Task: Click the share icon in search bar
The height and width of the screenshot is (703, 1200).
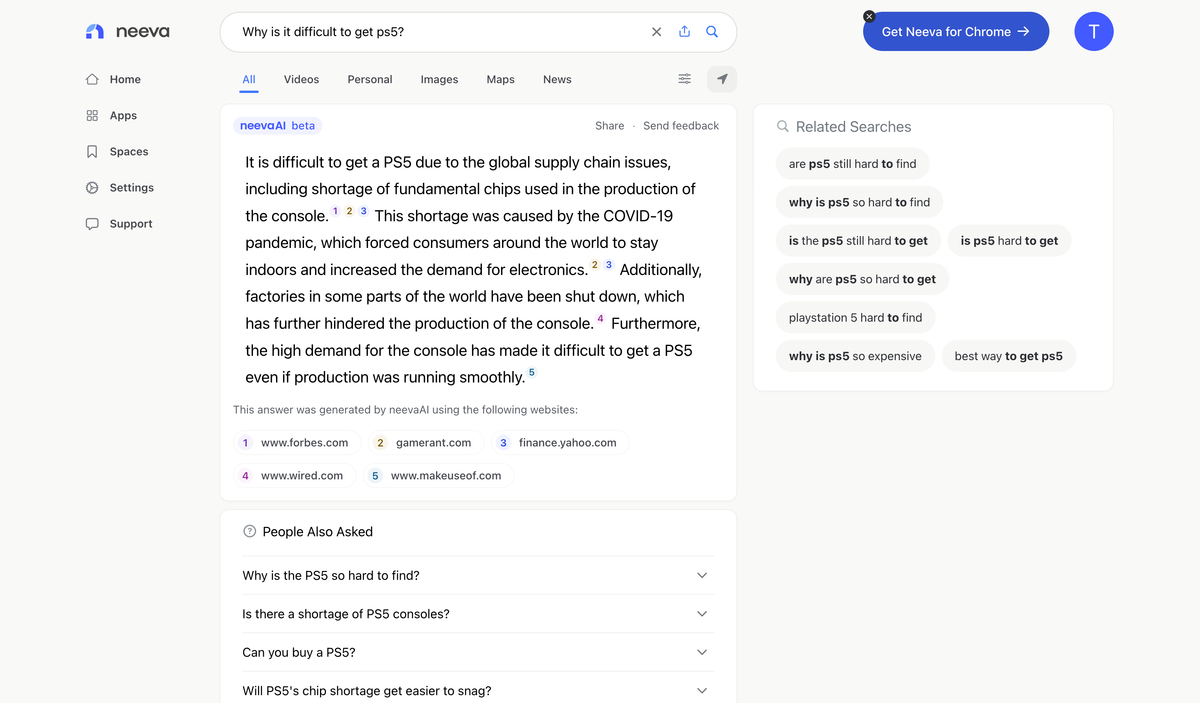Action: [x=684, y=32]
